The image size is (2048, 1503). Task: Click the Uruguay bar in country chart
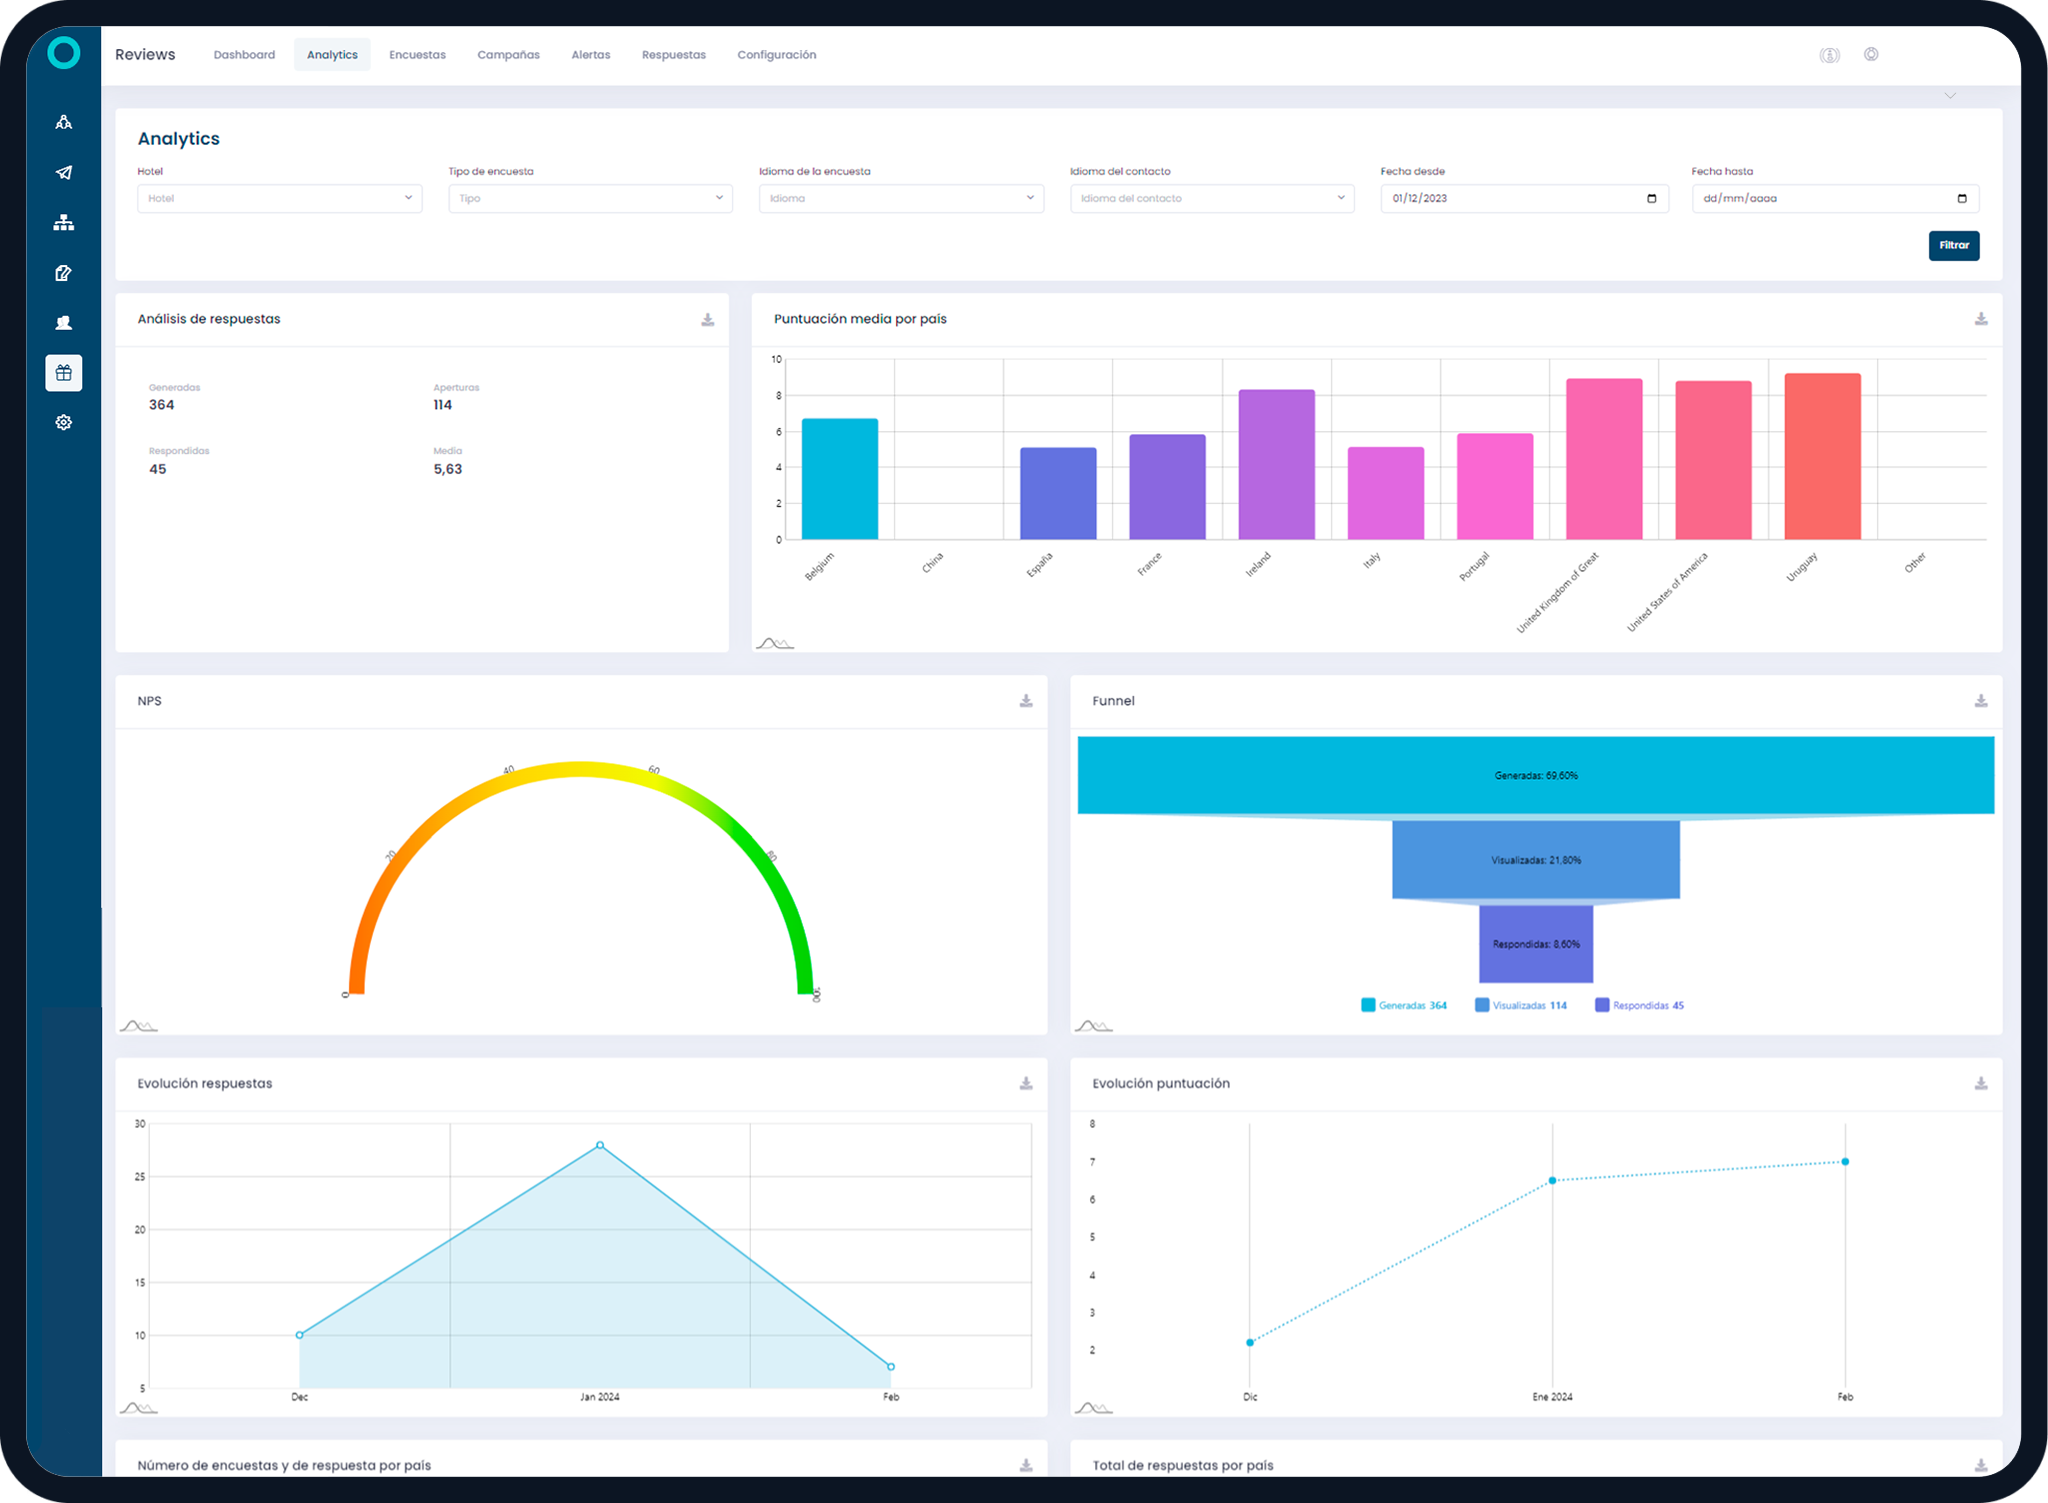tap(1822, 457)
